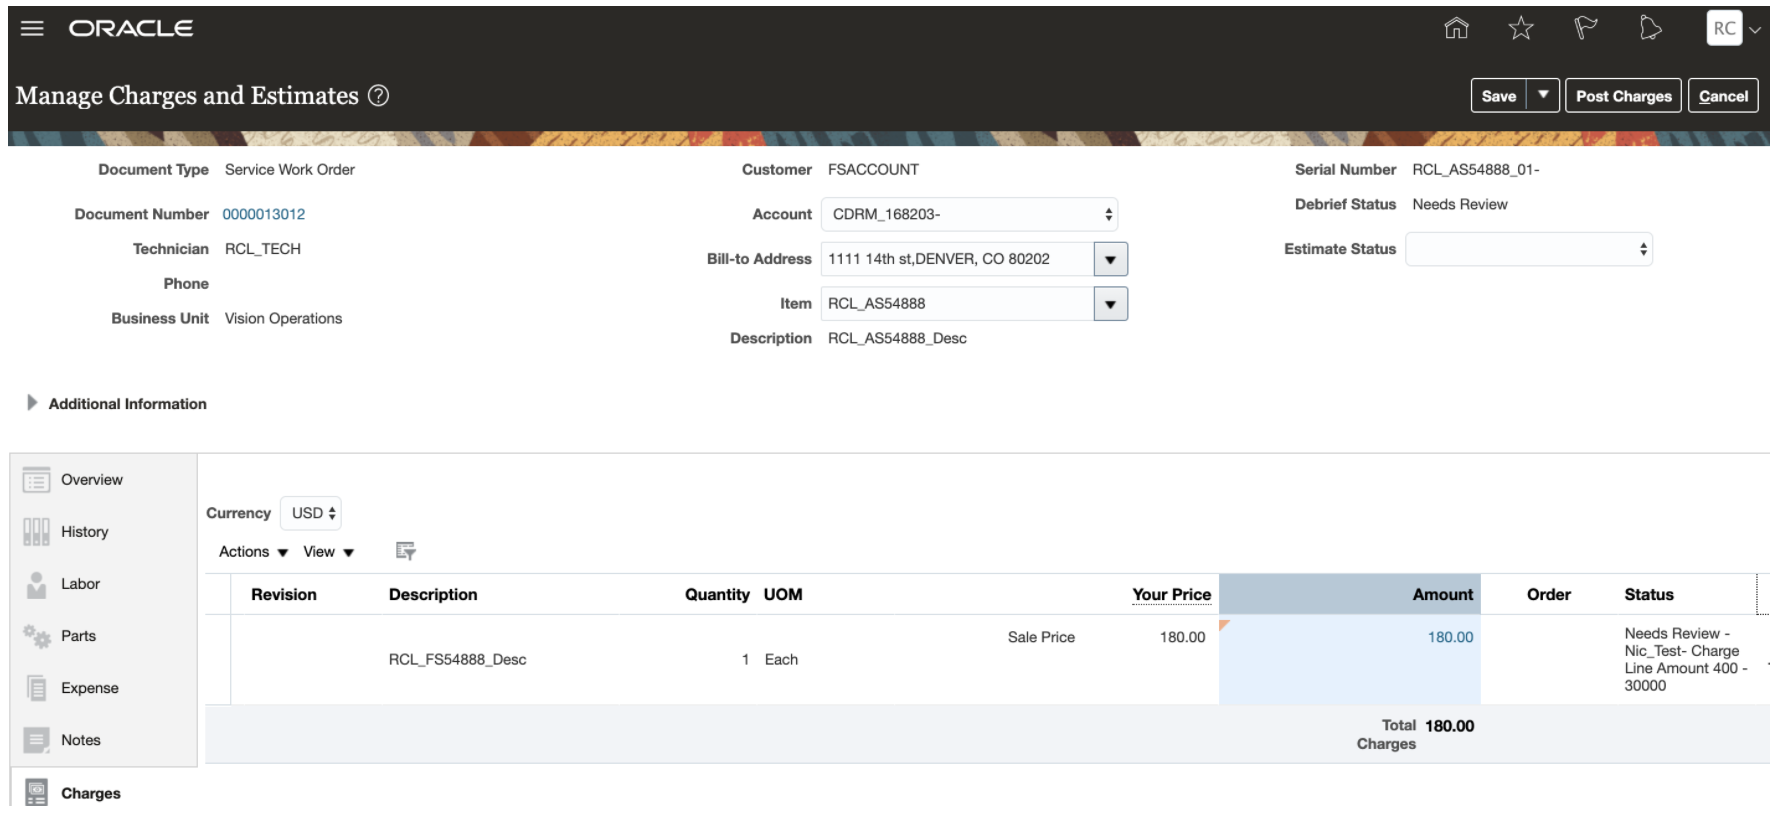Select the RCL_FS54888_Desc description cell
The width and height of the screenshot is (1780, 818).
457,659
